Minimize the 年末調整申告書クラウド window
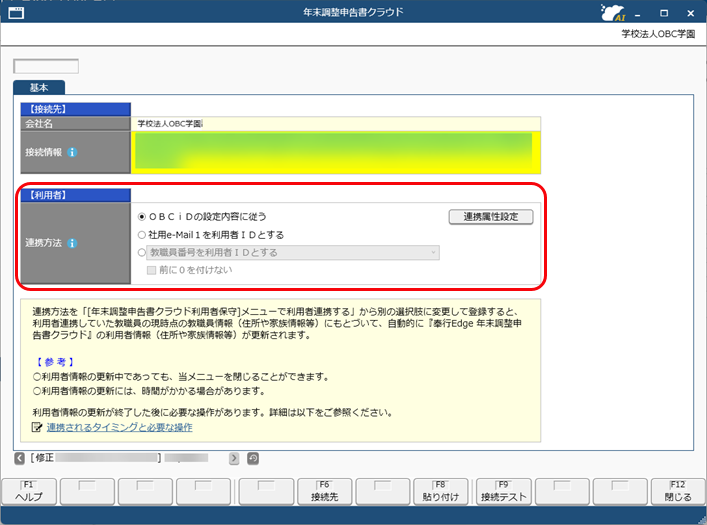 click(638, 14)
